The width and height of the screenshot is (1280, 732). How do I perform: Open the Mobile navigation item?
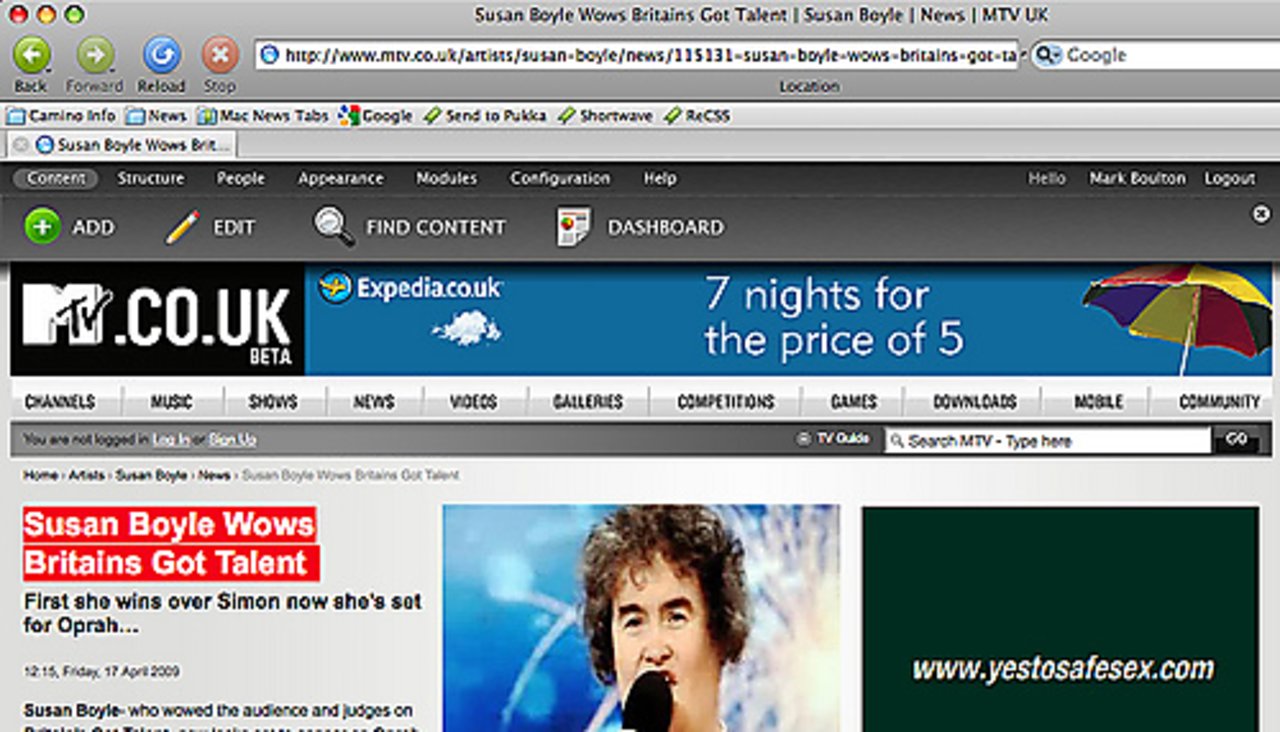coord(1098,402)
